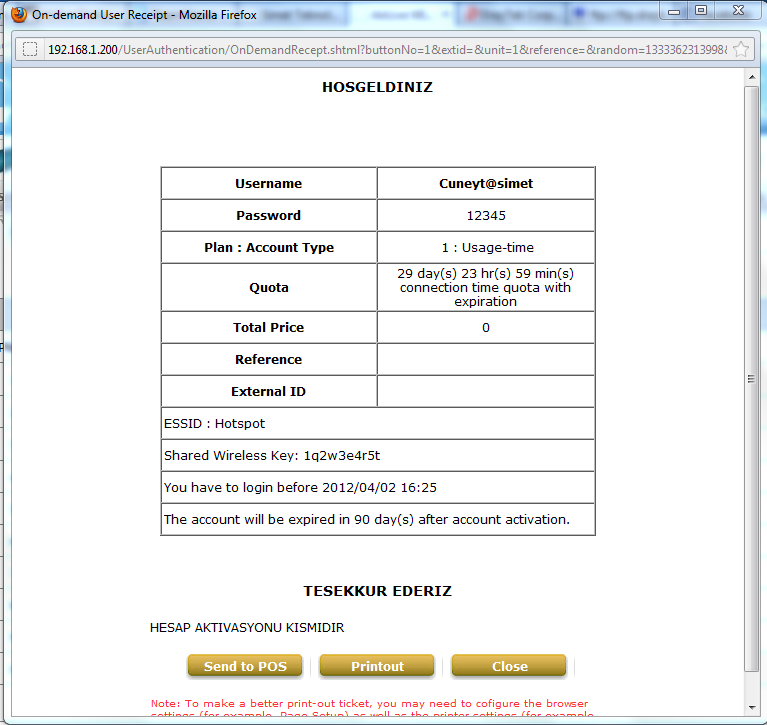Click the vertical scrollbar thumb

click(x=752, y=378)
